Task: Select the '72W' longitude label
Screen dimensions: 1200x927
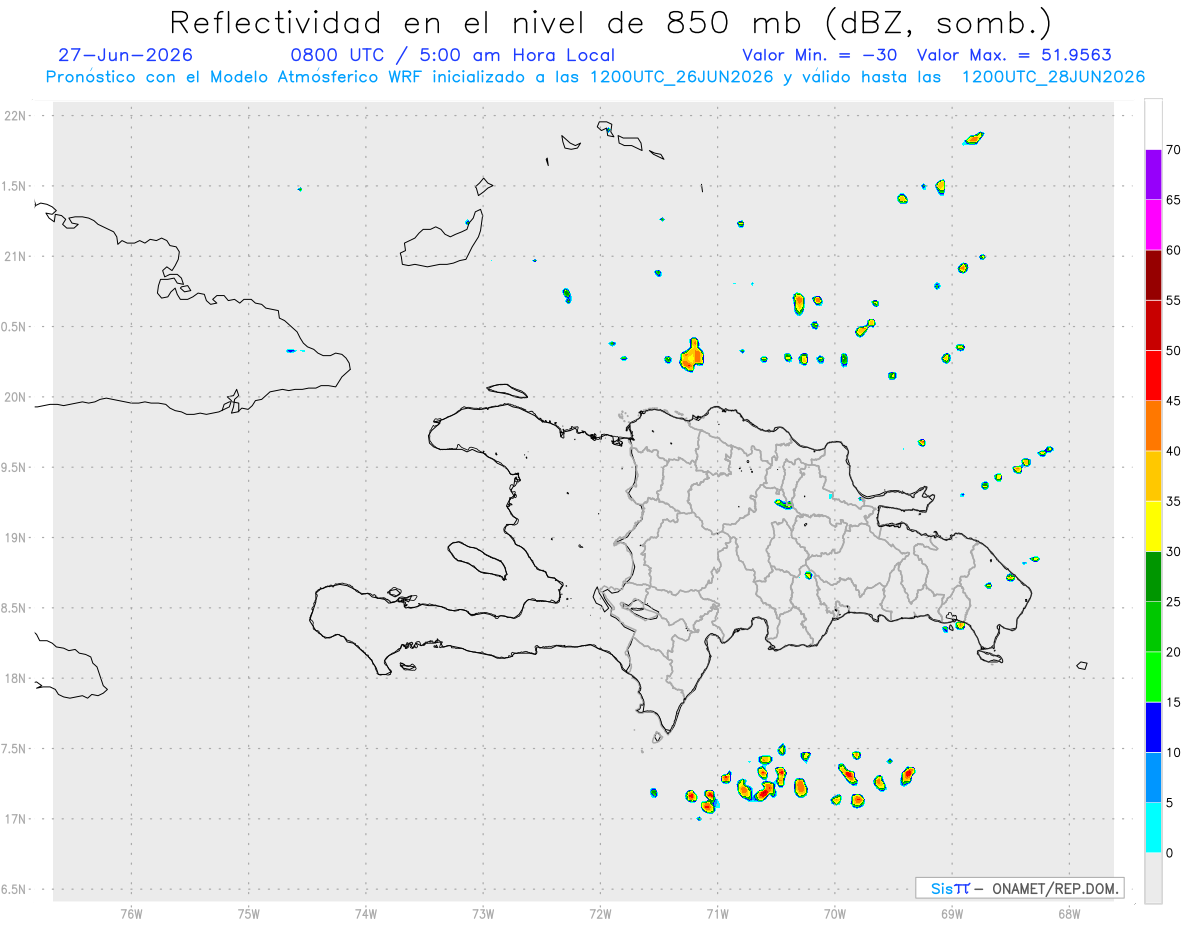Action: coord(600,913)
